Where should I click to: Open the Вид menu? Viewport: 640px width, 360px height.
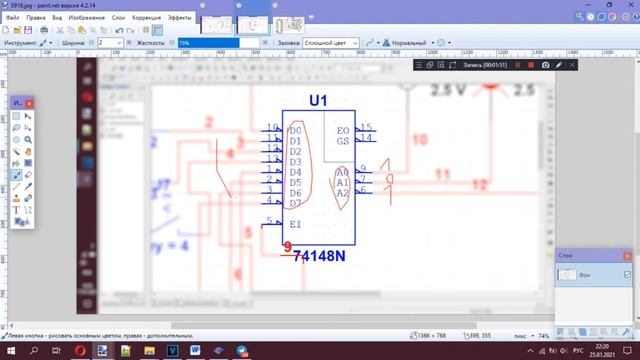[x=57, y=18]
